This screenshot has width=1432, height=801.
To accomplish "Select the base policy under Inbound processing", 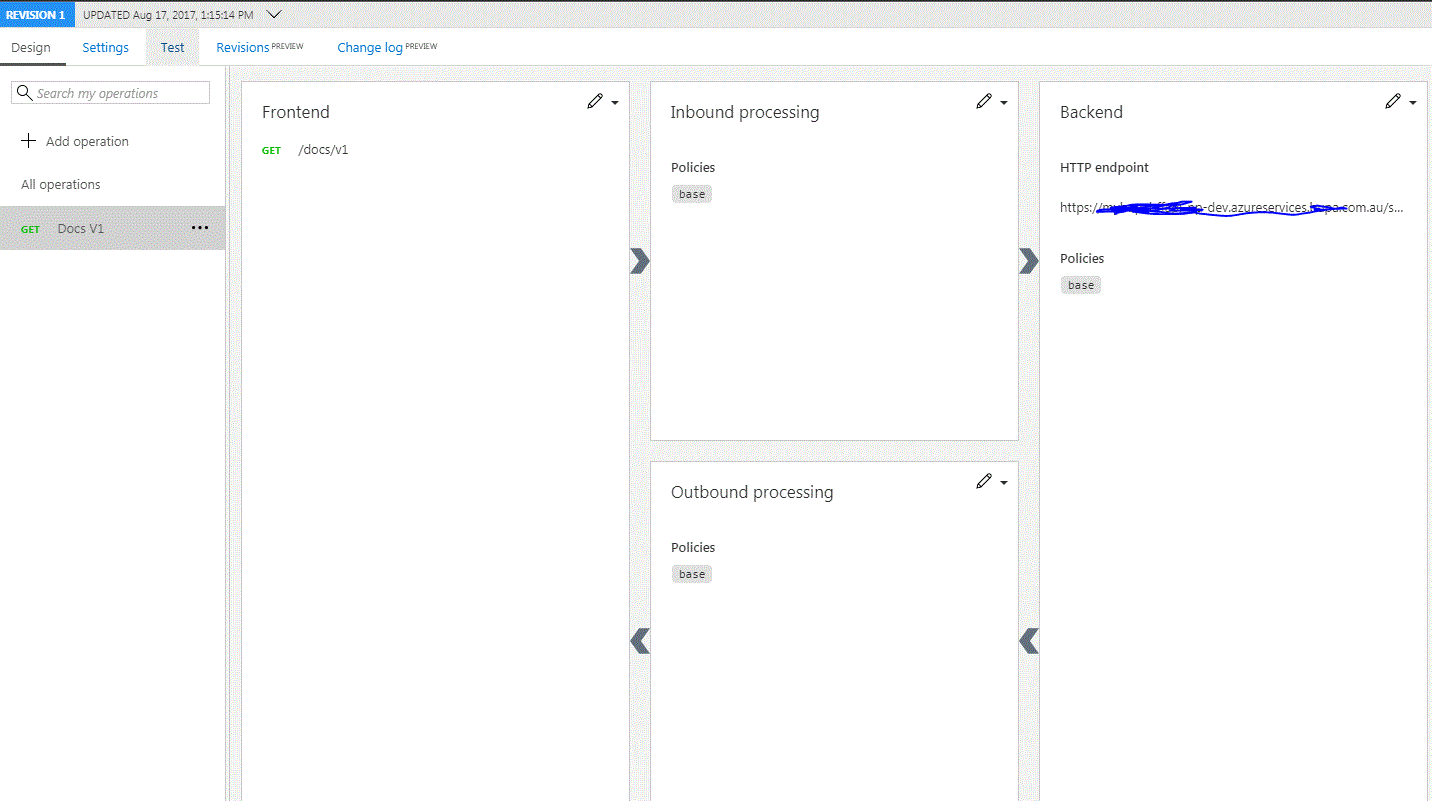I will click(x=691, y=193).
